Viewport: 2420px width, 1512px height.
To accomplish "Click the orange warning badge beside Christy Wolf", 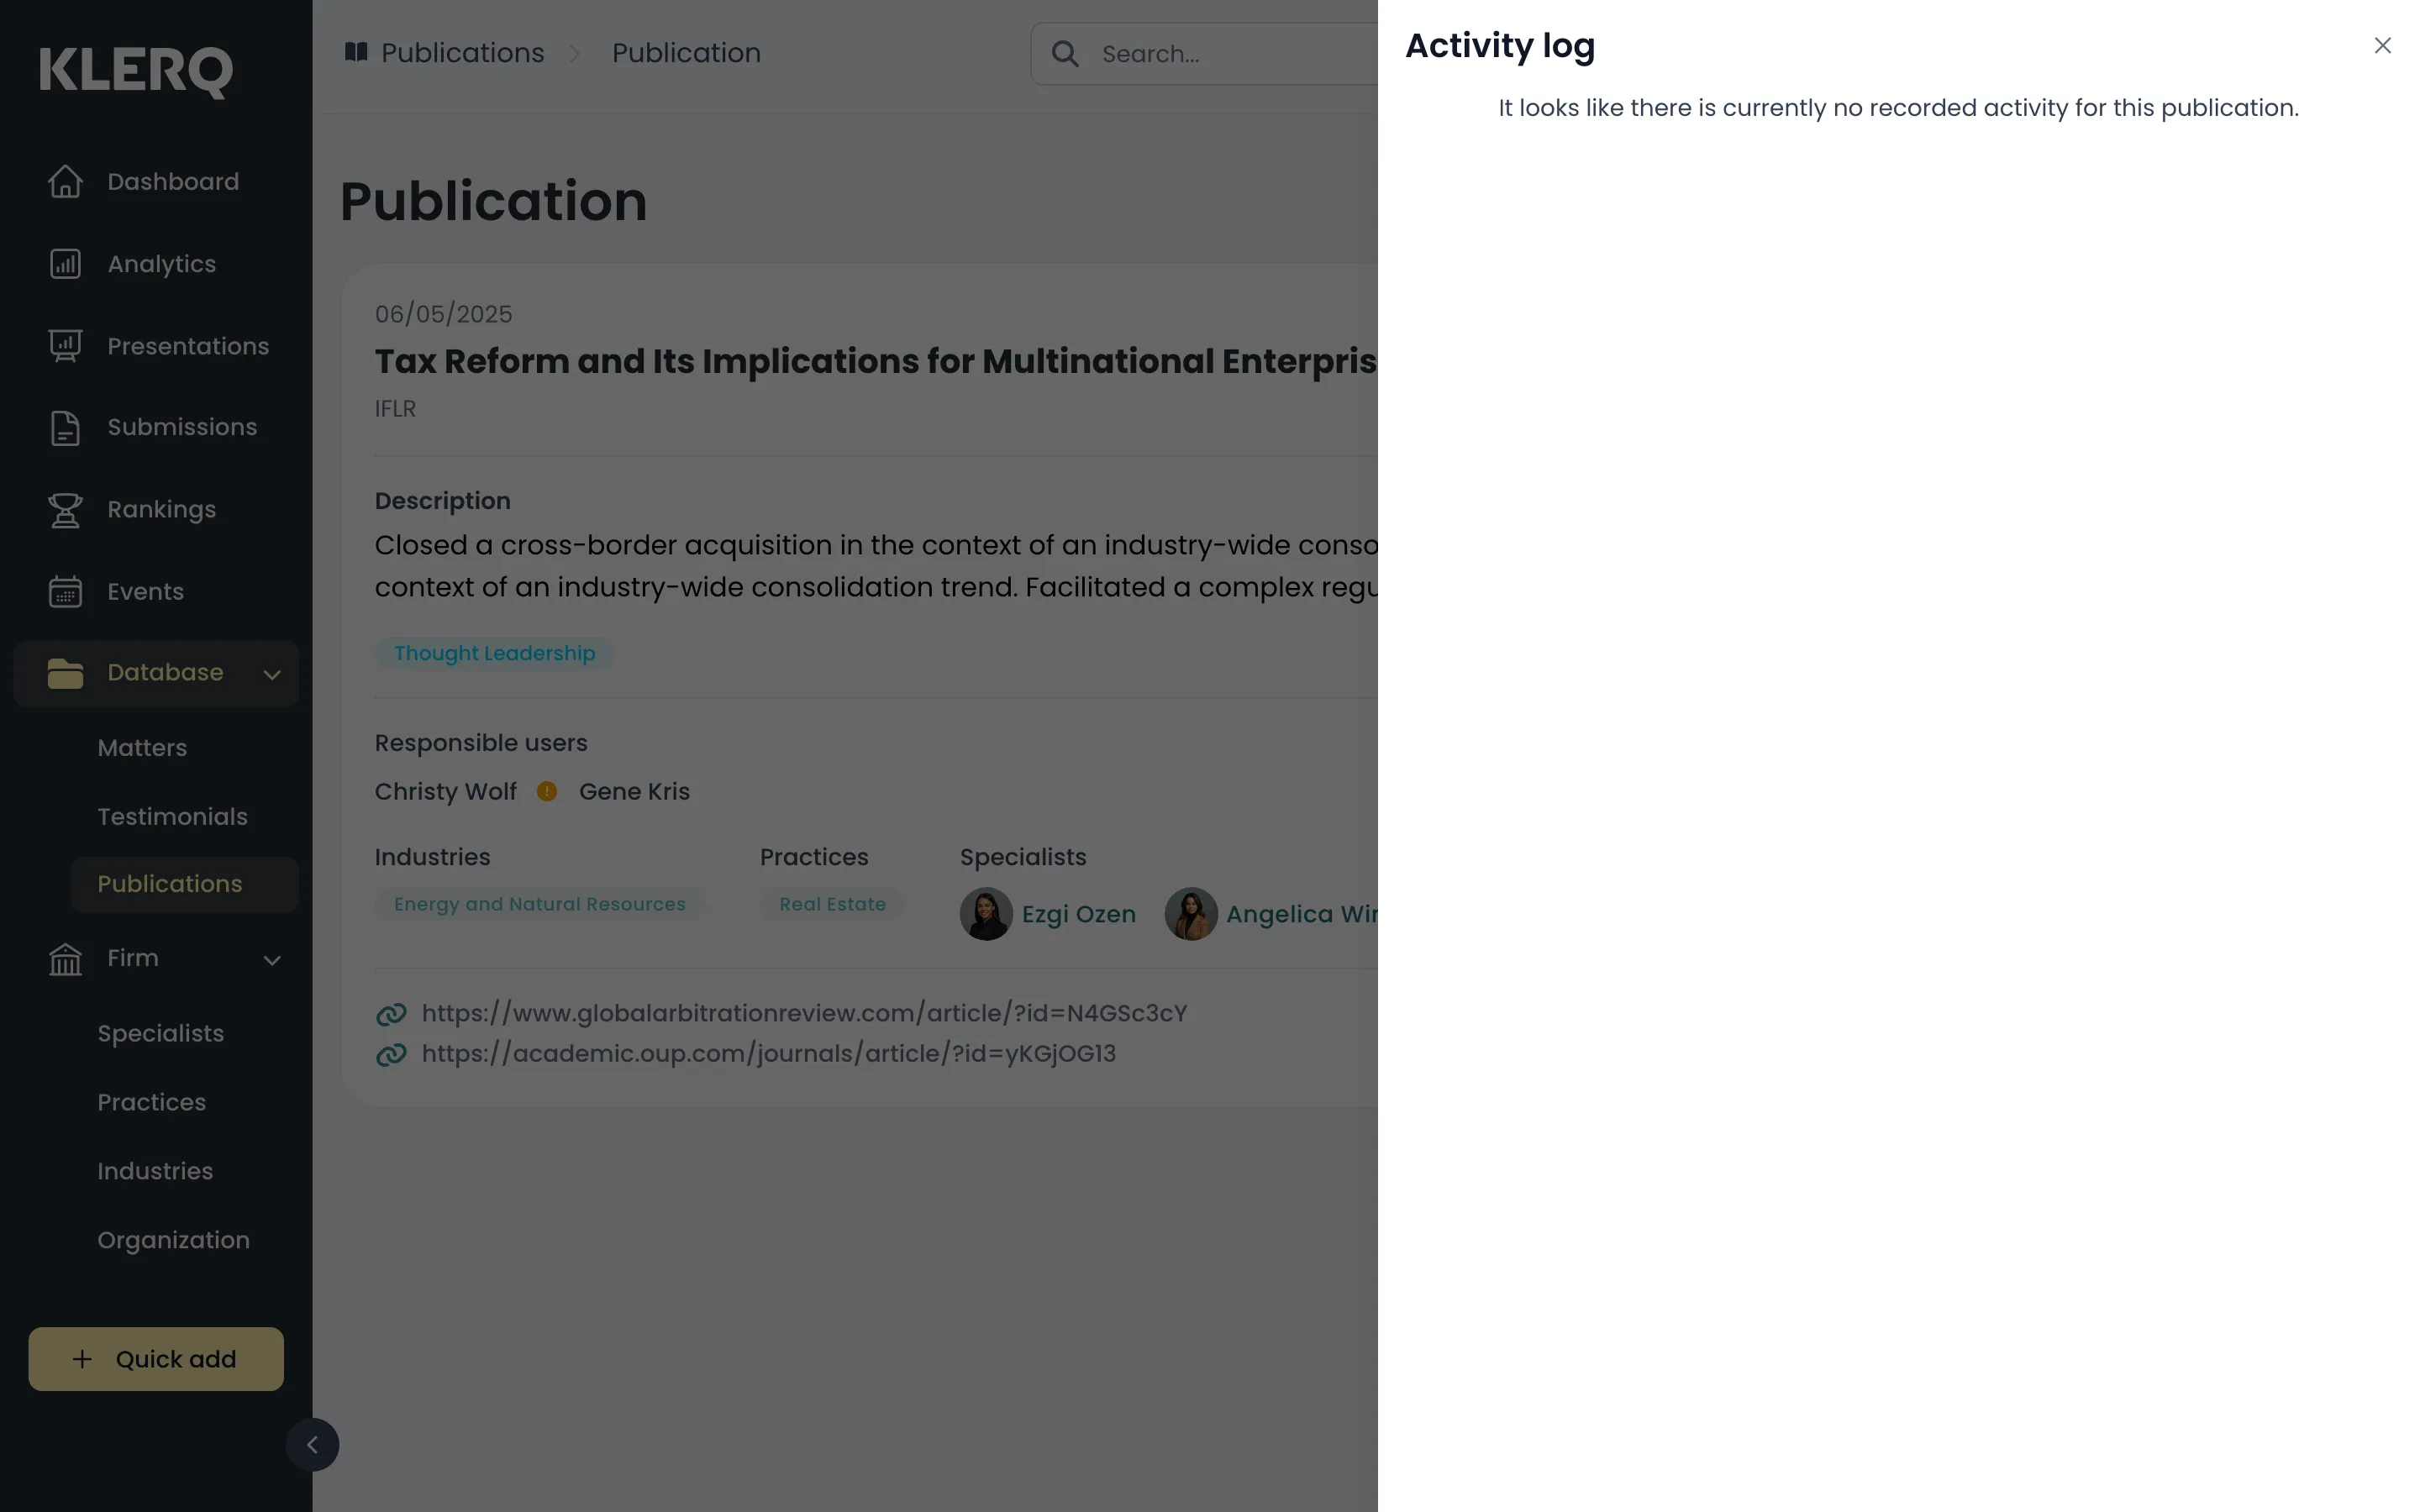I will point(547,791).
